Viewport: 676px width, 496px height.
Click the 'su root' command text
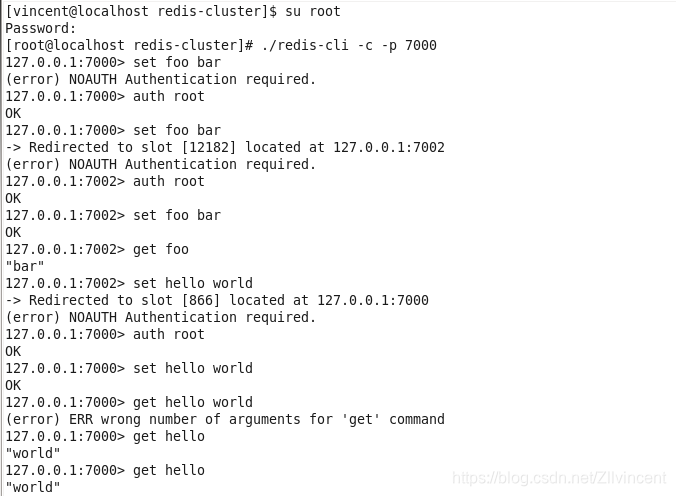(x=313, y=11)
